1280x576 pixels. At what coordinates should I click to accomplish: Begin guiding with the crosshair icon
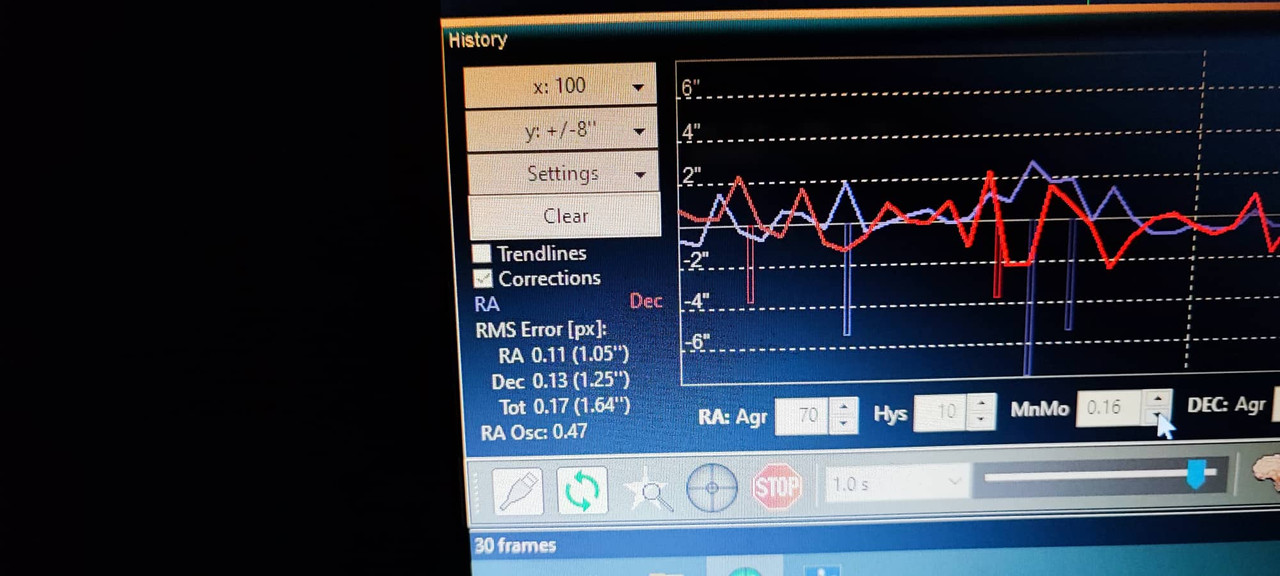pyautogui.click(x=712, y=489)
